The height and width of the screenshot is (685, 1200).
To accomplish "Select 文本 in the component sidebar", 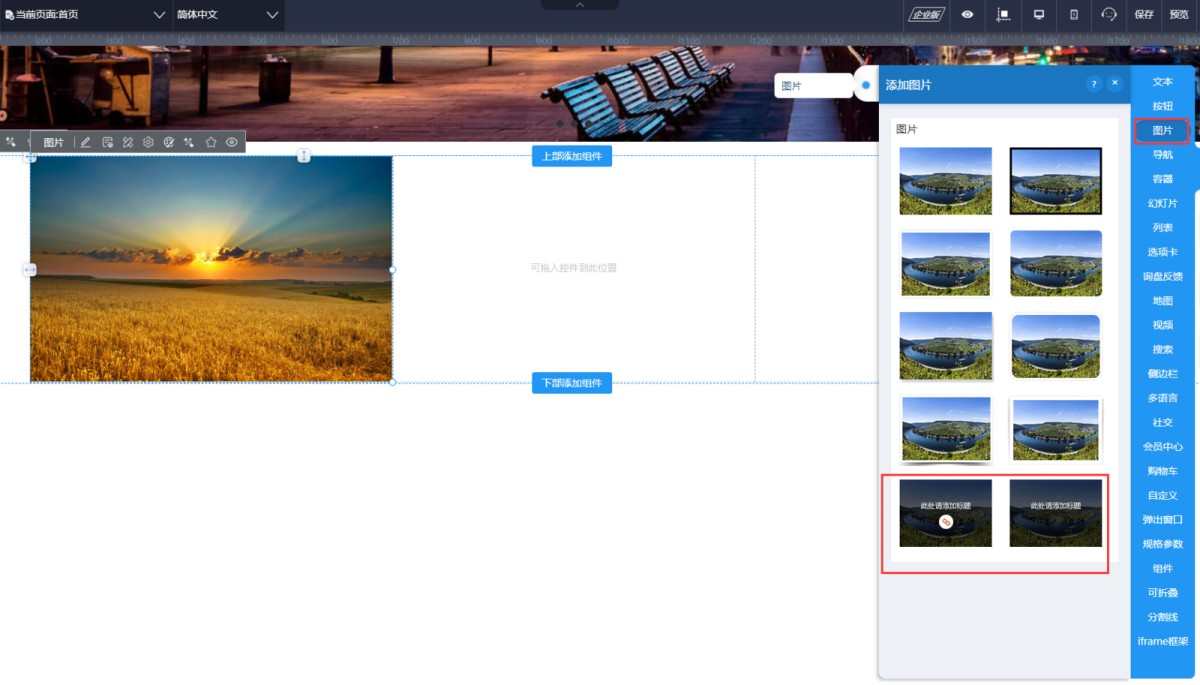I will (x=1162, y=82).
